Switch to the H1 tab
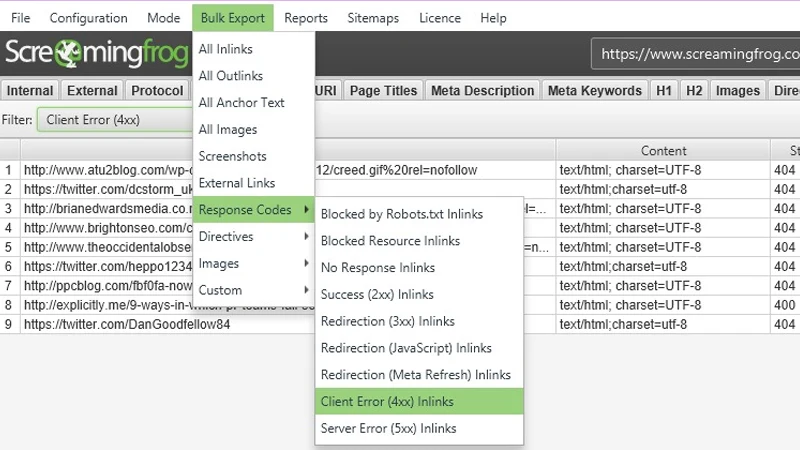This screenshot has height=450, width=800. 664,91
